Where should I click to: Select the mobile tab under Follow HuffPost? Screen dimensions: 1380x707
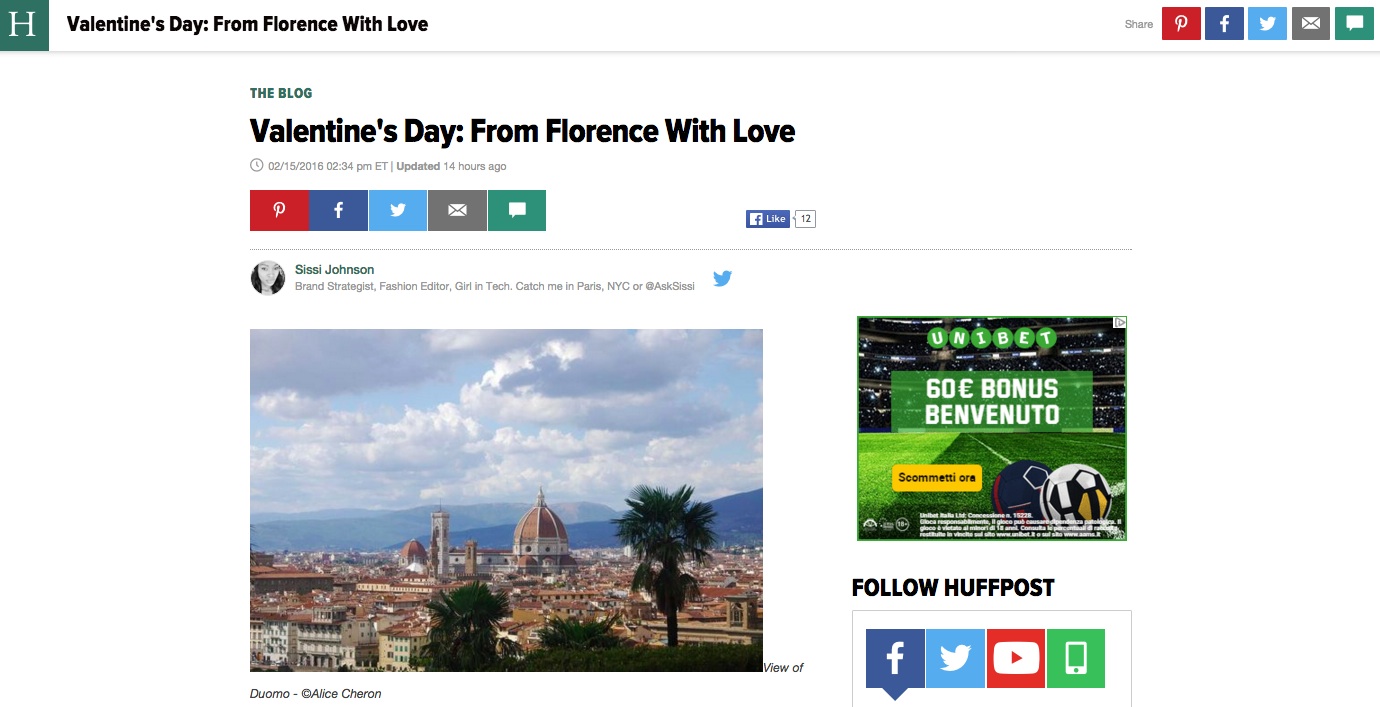point(1076,658)
